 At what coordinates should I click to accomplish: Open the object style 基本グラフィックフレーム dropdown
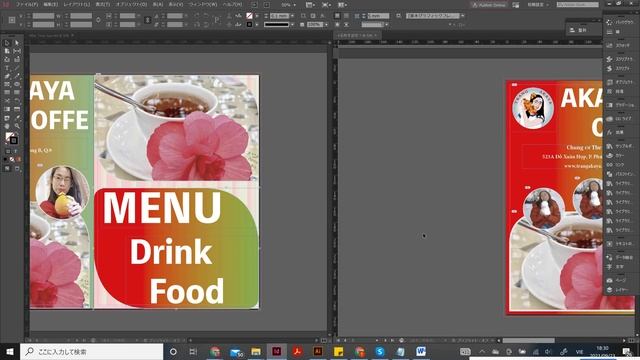click(x=462, y=16)
